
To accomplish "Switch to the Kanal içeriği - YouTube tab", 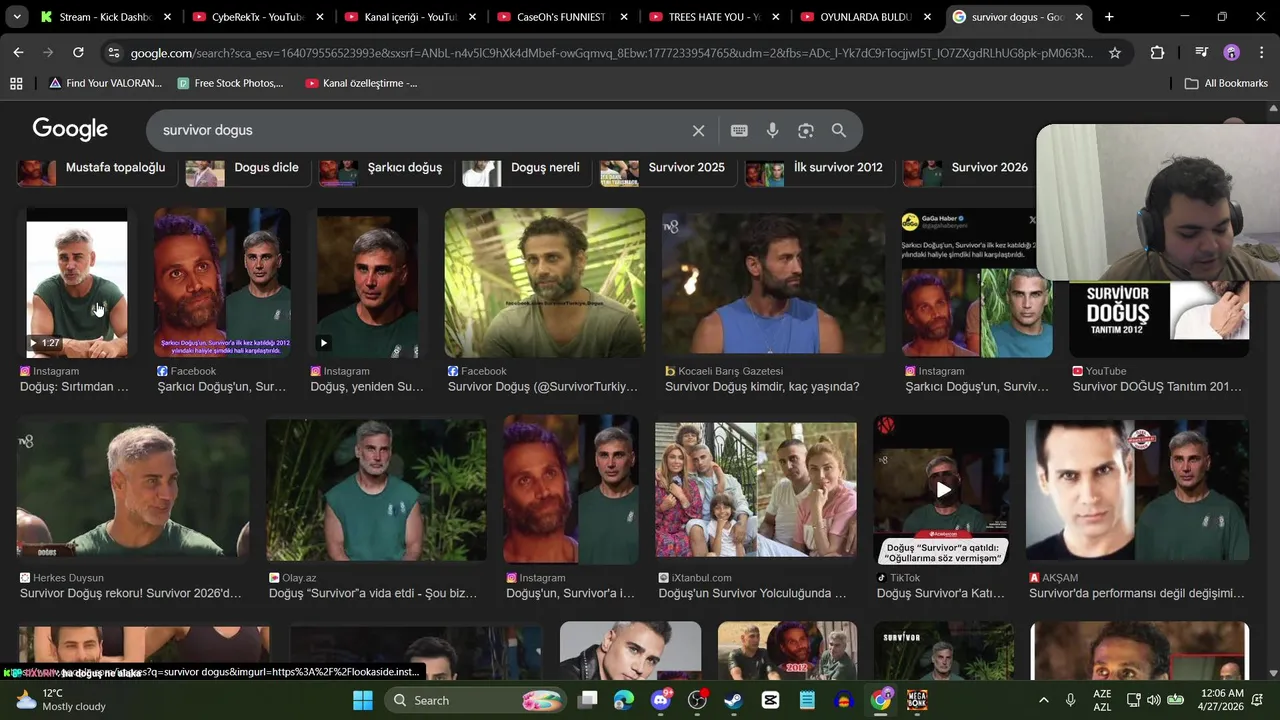I will click(411, 17).
